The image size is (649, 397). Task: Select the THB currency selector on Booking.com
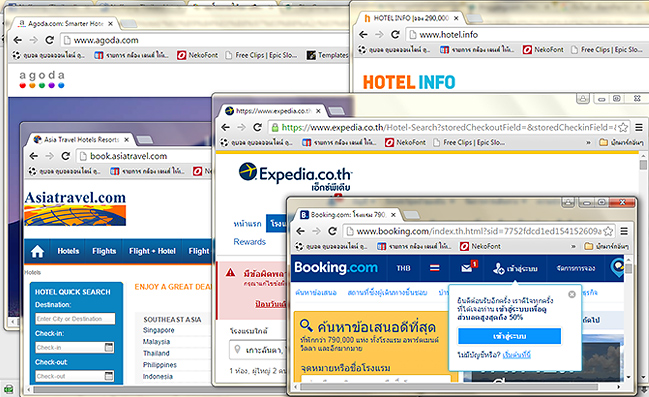[403, 268]
